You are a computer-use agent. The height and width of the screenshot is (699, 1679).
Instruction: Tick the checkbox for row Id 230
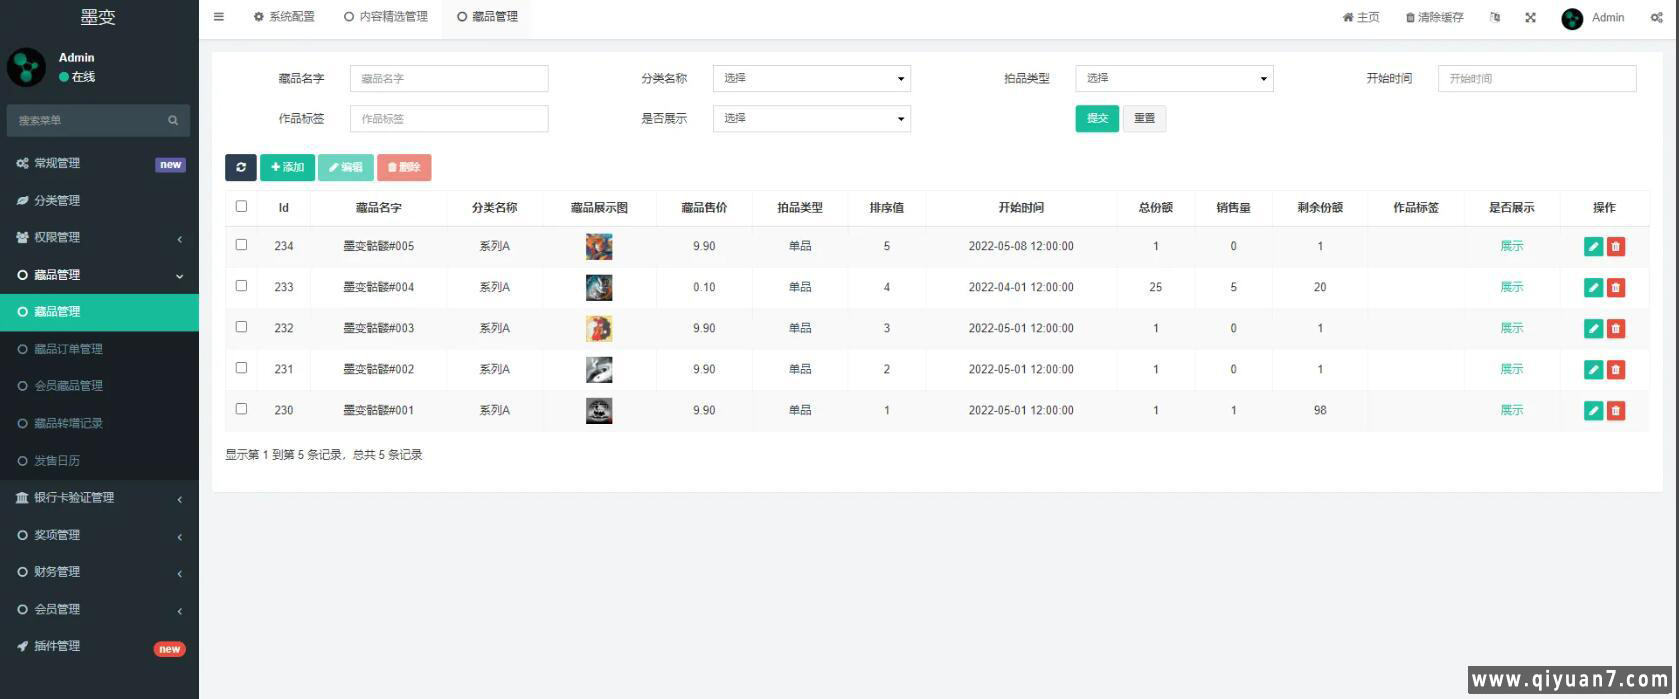point(241,409)
